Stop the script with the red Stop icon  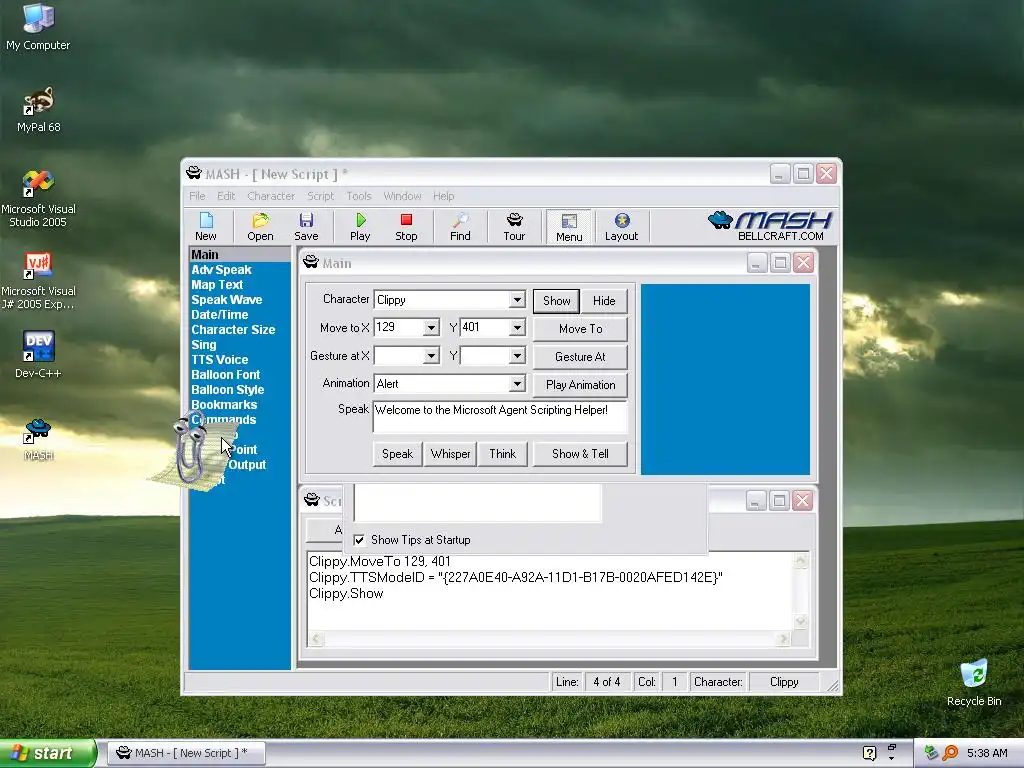pos(406,227)
